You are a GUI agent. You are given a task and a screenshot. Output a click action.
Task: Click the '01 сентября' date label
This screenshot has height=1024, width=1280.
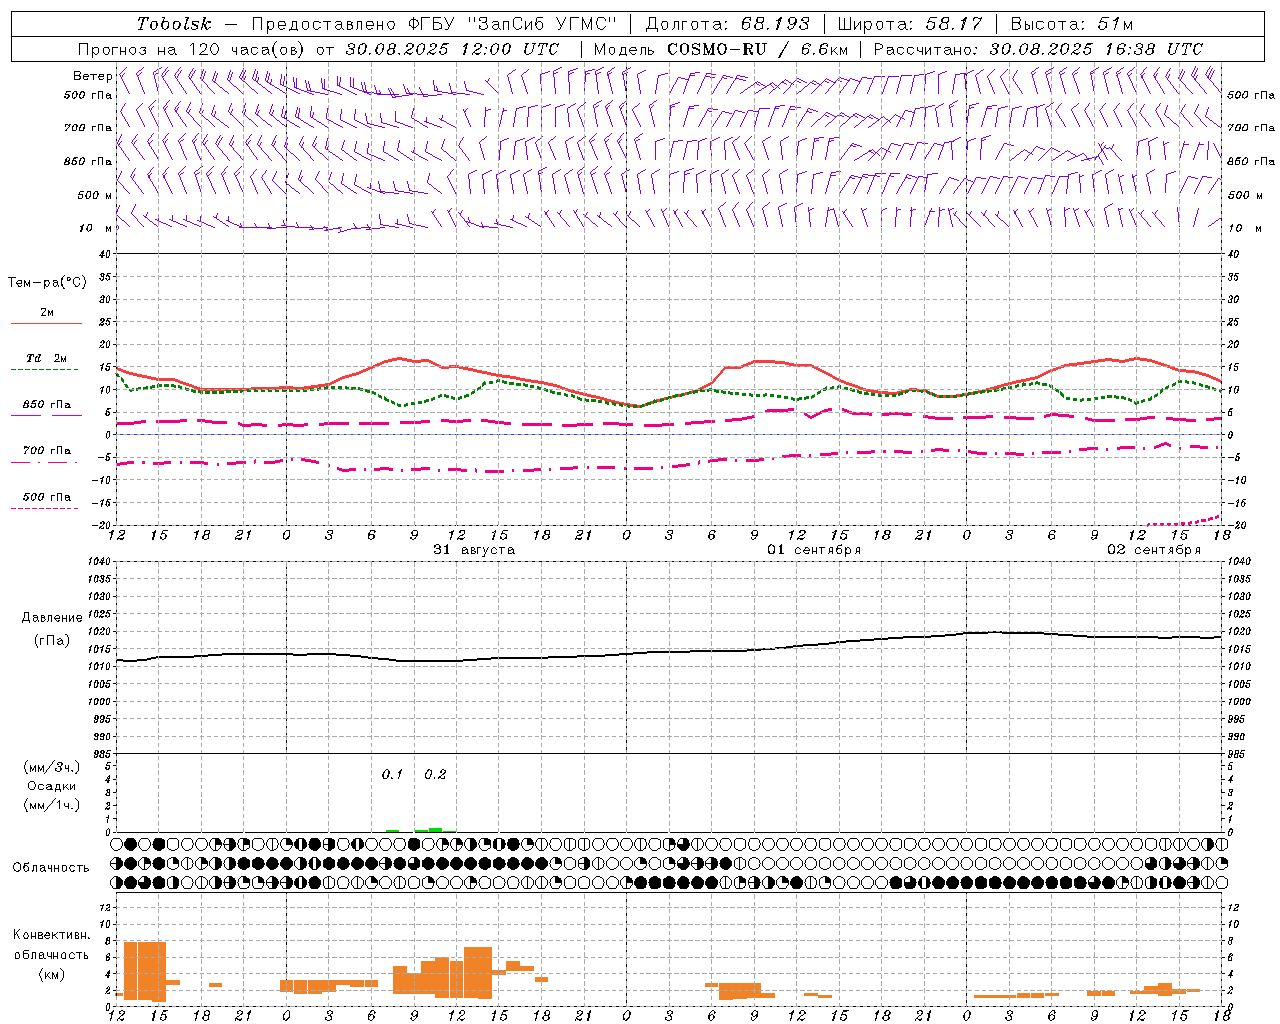coord(814,550)
